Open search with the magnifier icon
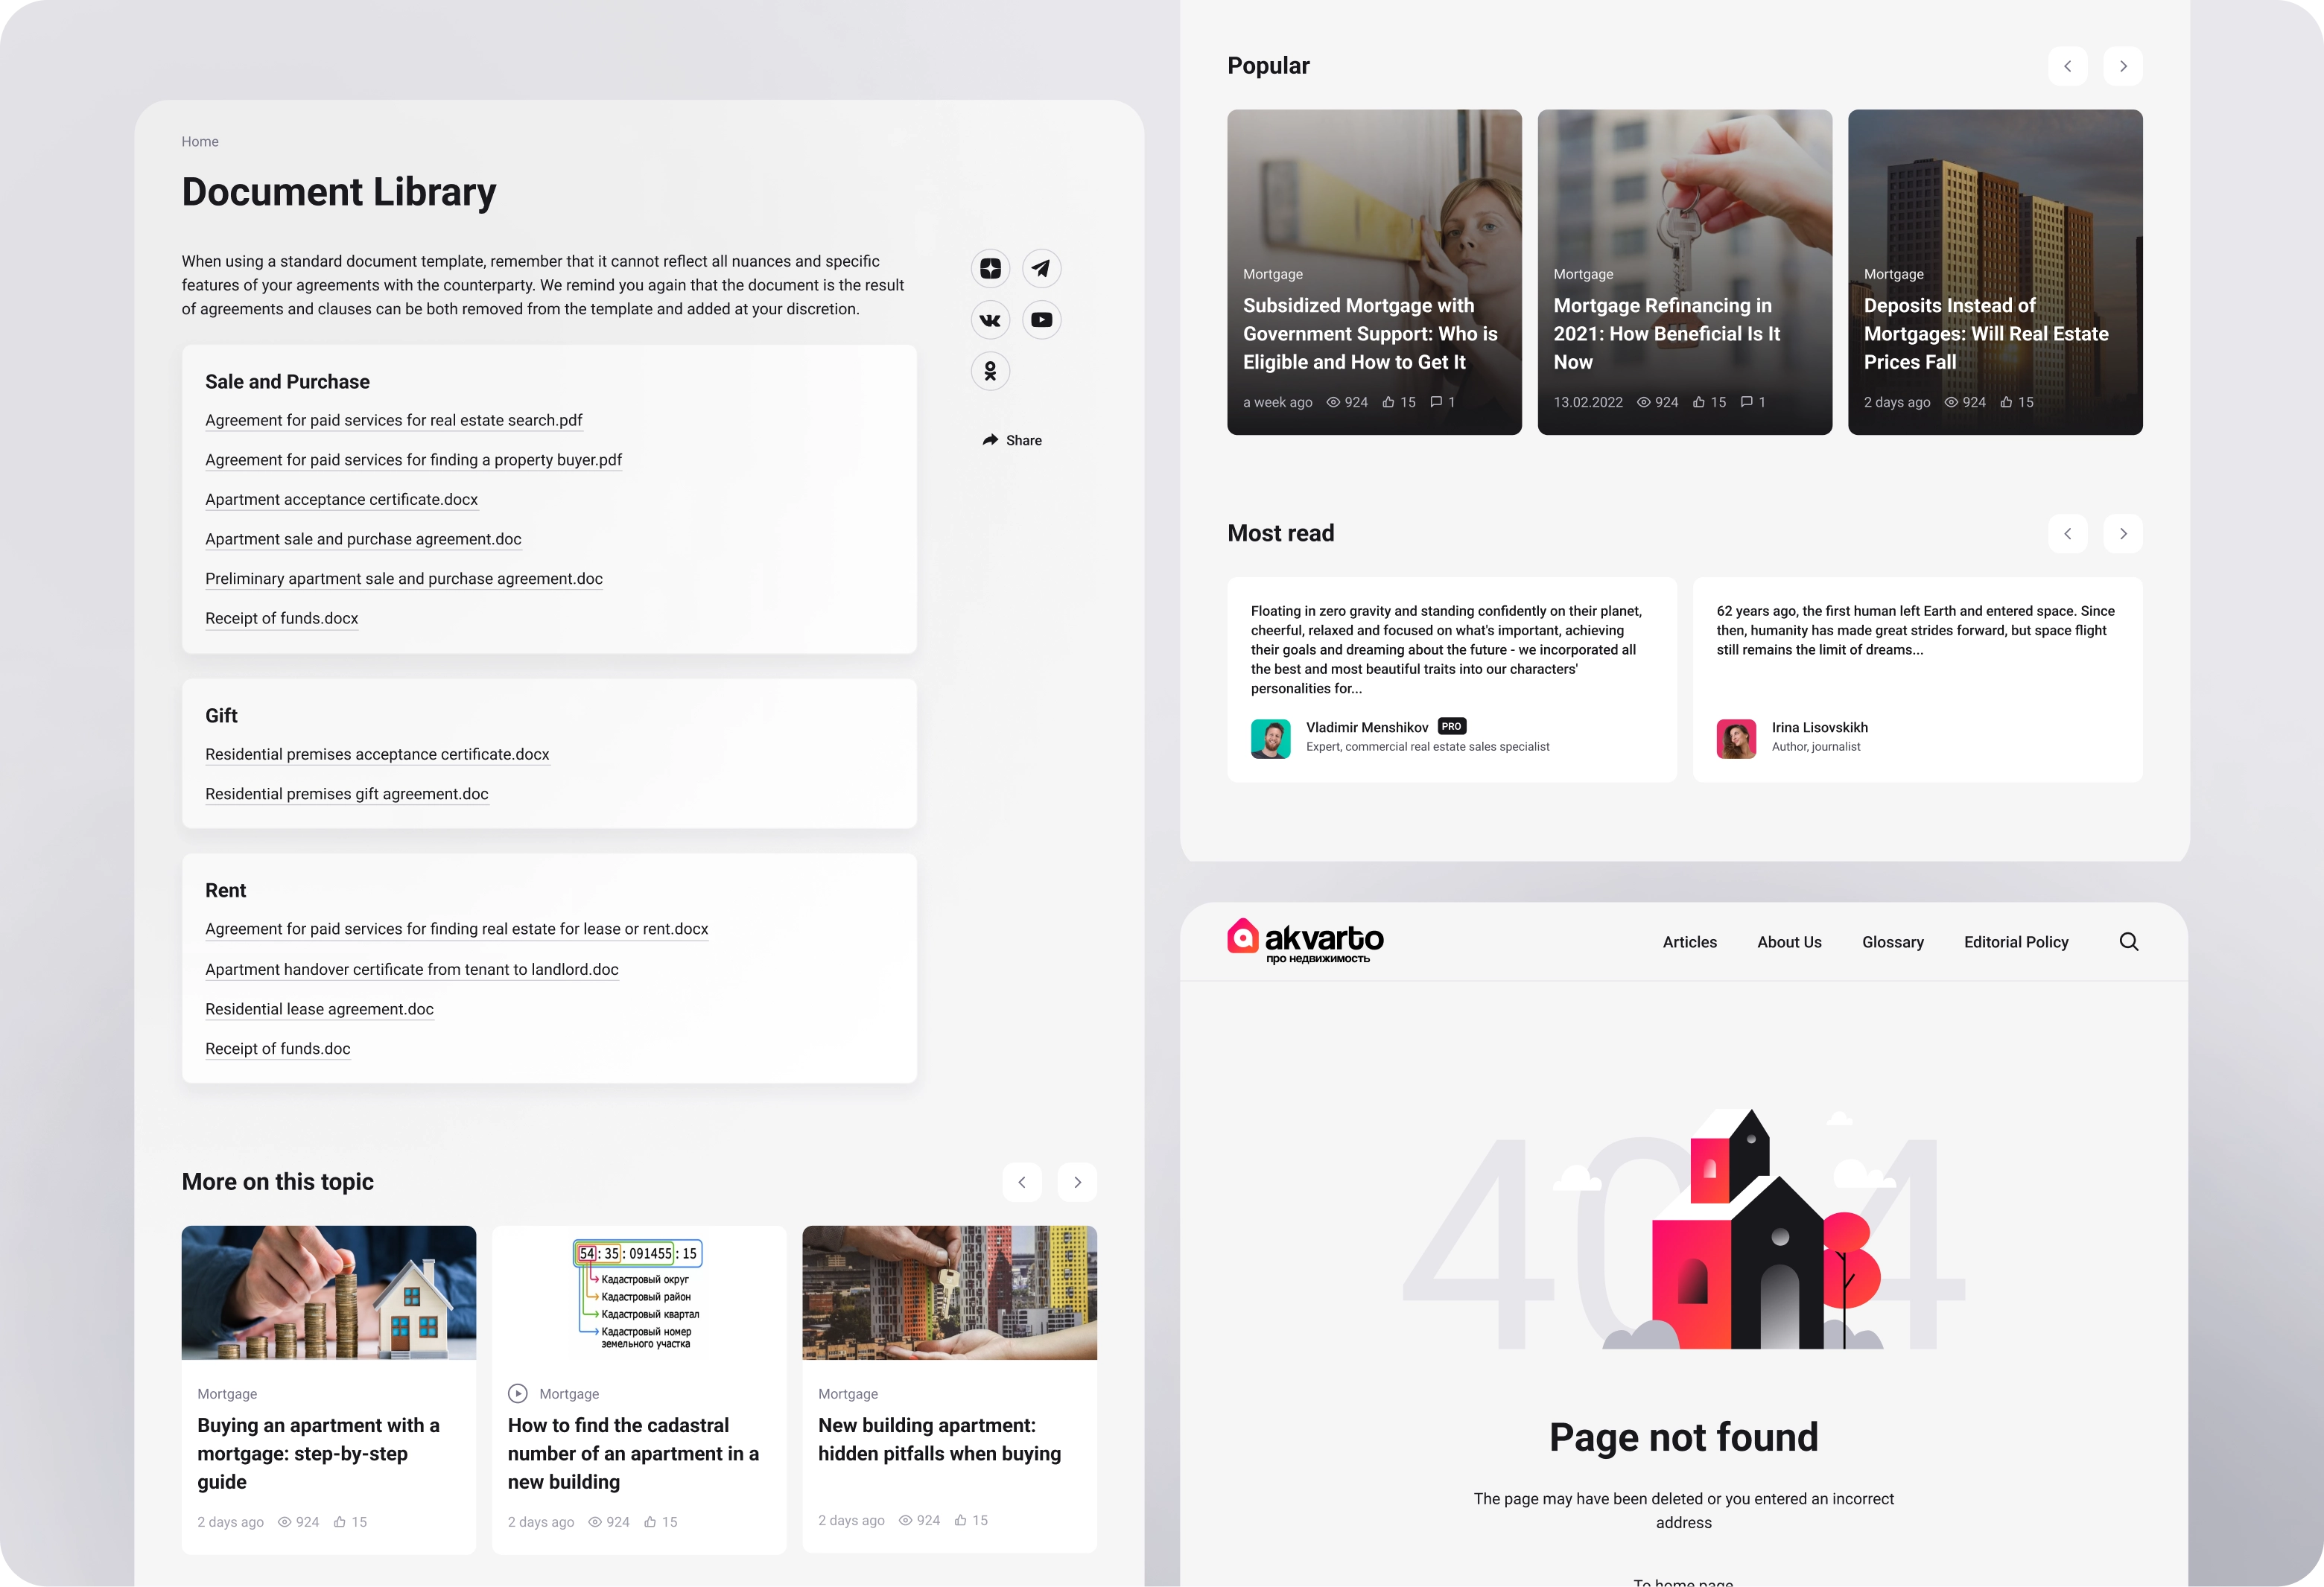Screen dimensions: 2324x1587 (2128, 942)
